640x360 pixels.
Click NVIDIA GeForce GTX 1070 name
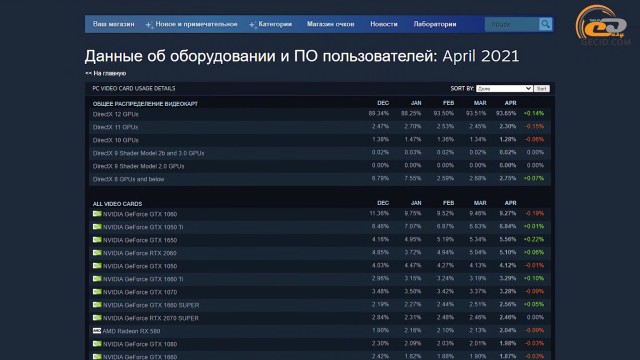(140, 292)
